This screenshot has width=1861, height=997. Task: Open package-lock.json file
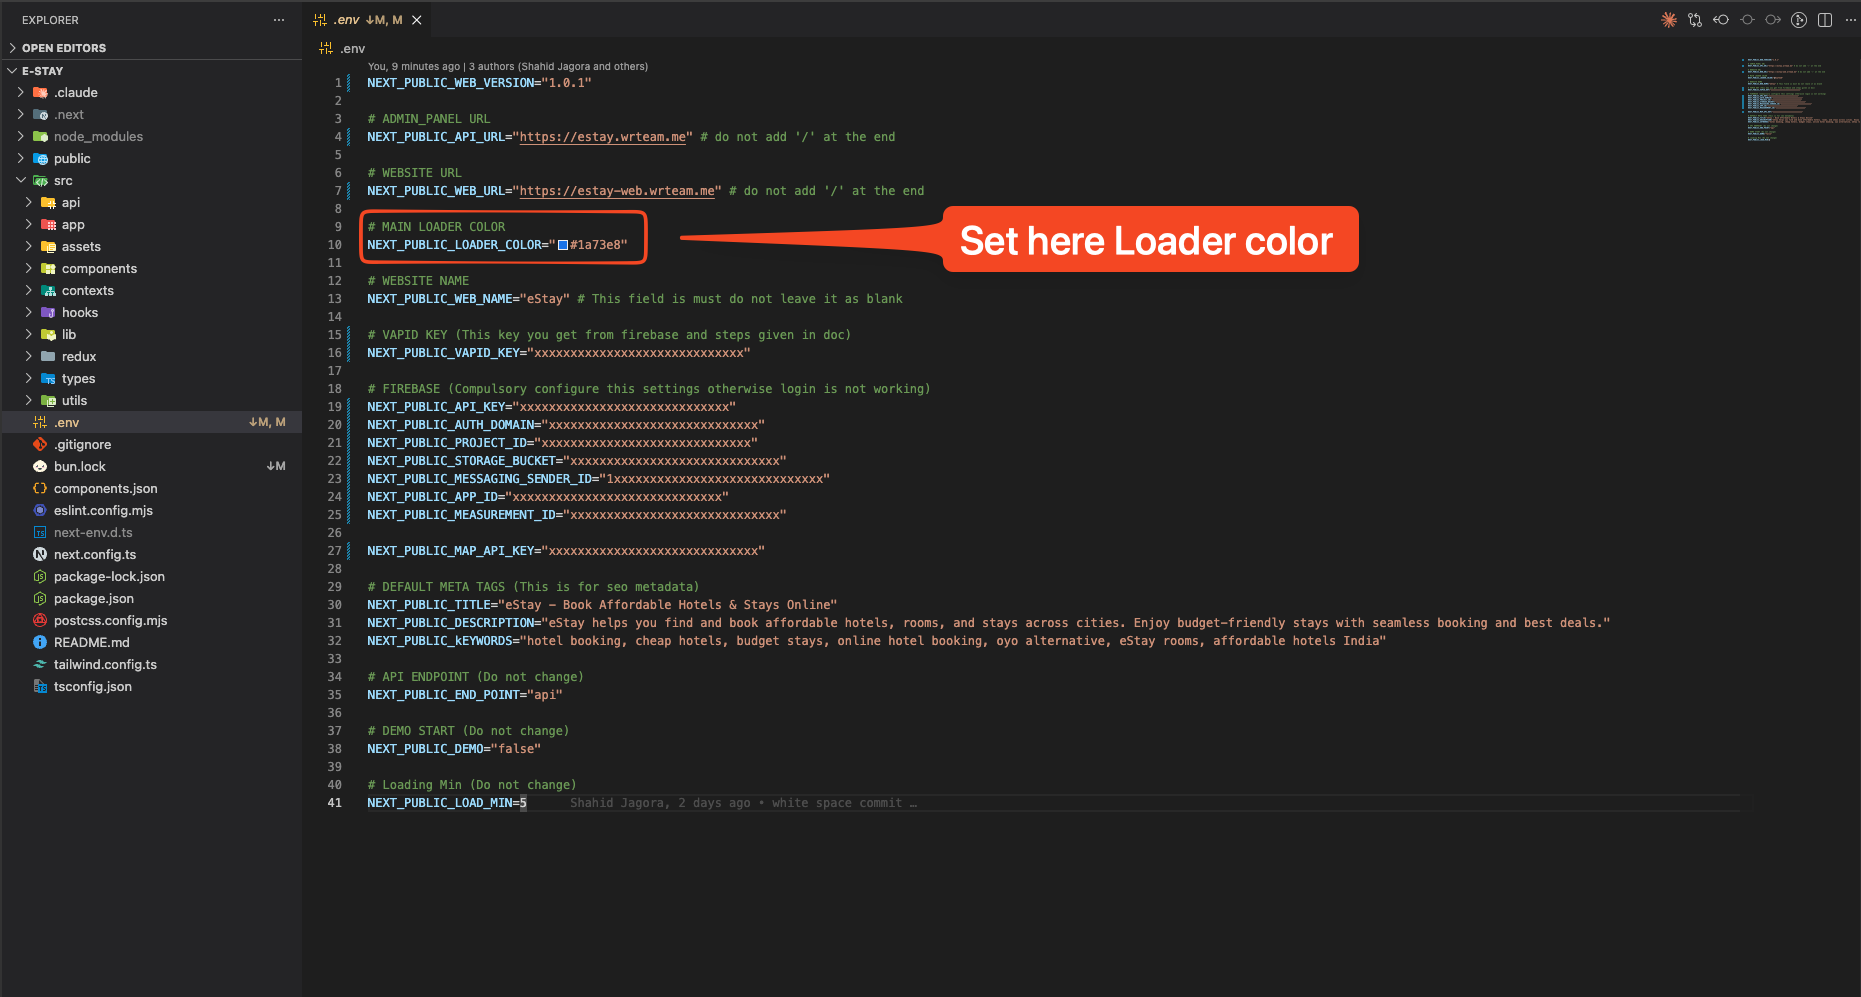tap(150, 577)
